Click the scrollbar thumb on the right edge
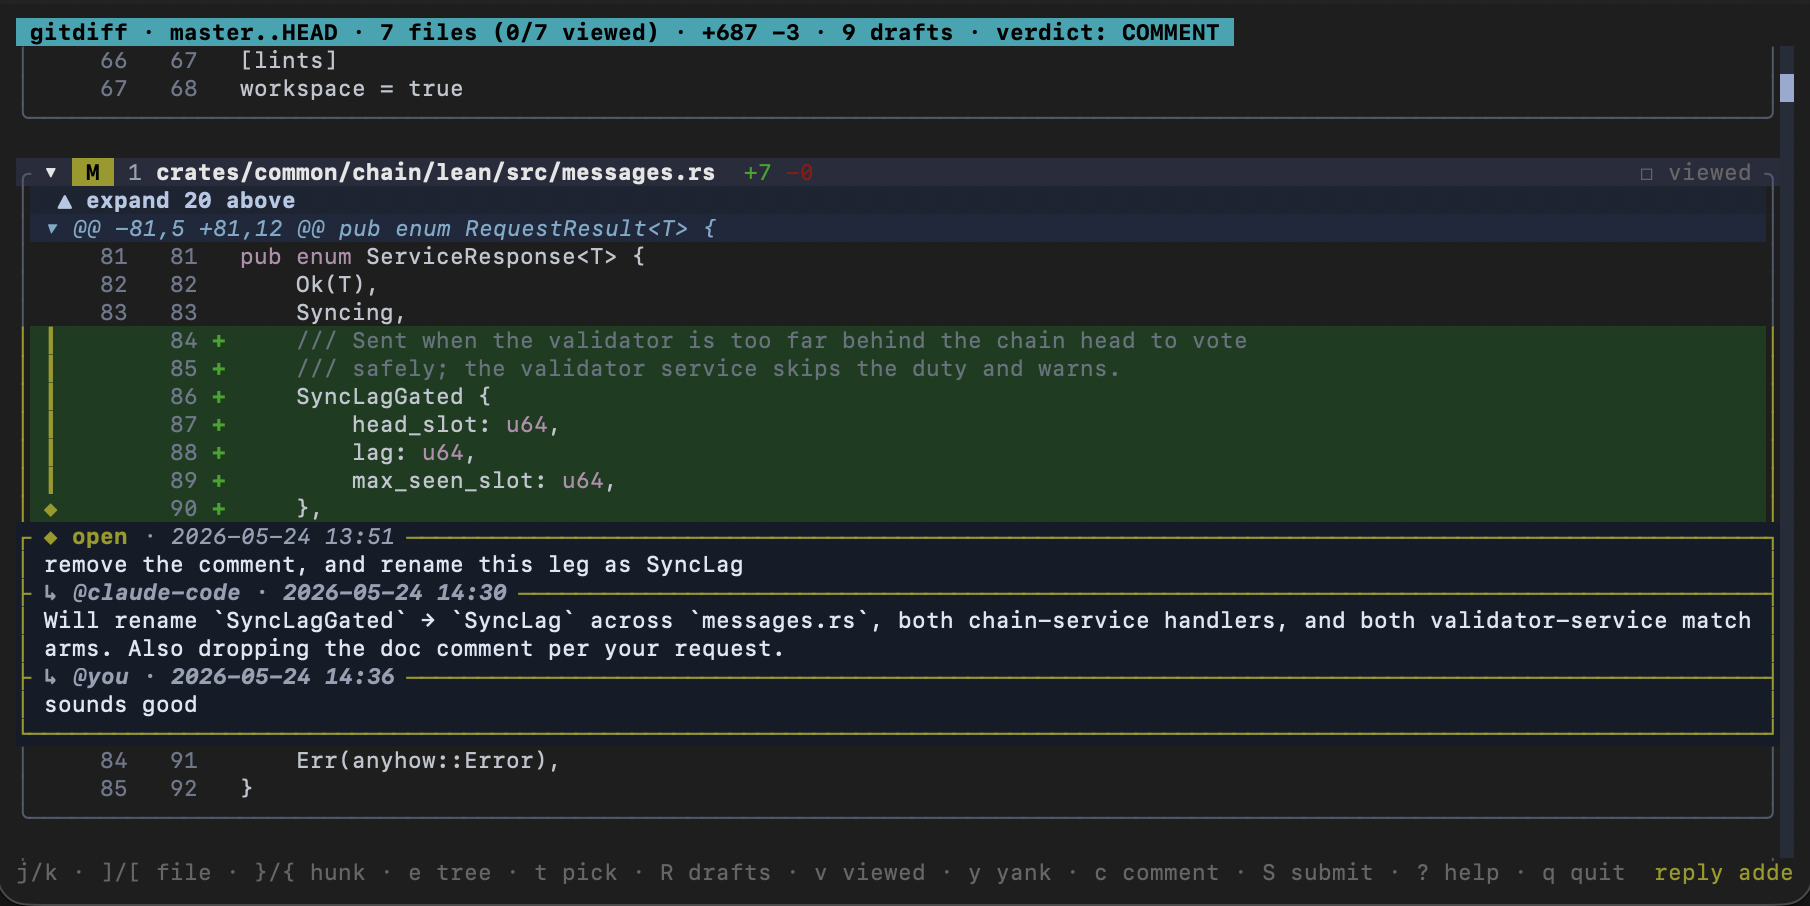This screenshot has width=1810, height=906. [1787, 87]
